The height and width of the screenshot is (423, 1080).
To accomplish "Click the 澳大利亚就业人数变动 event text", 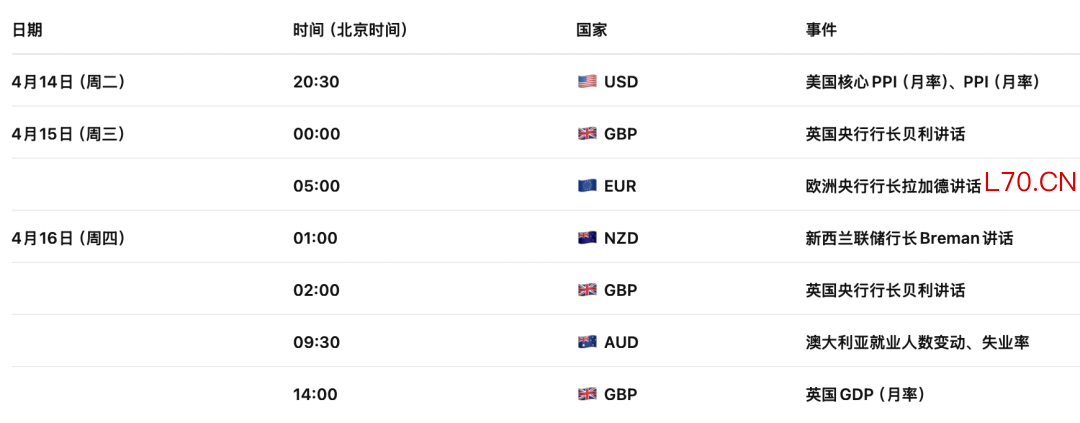I will click(x=917, y=342).
